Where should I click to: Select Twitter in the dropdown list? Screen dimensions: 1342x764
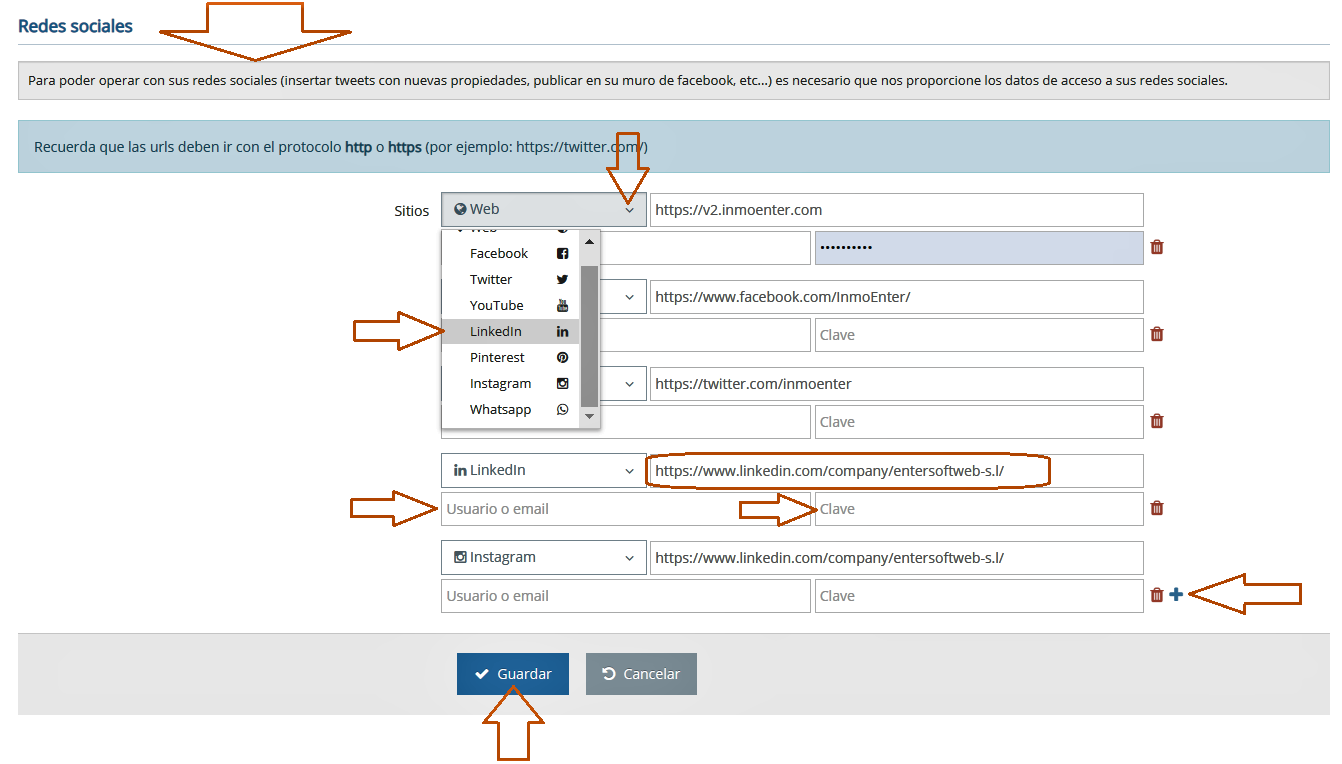coord(510,279)
